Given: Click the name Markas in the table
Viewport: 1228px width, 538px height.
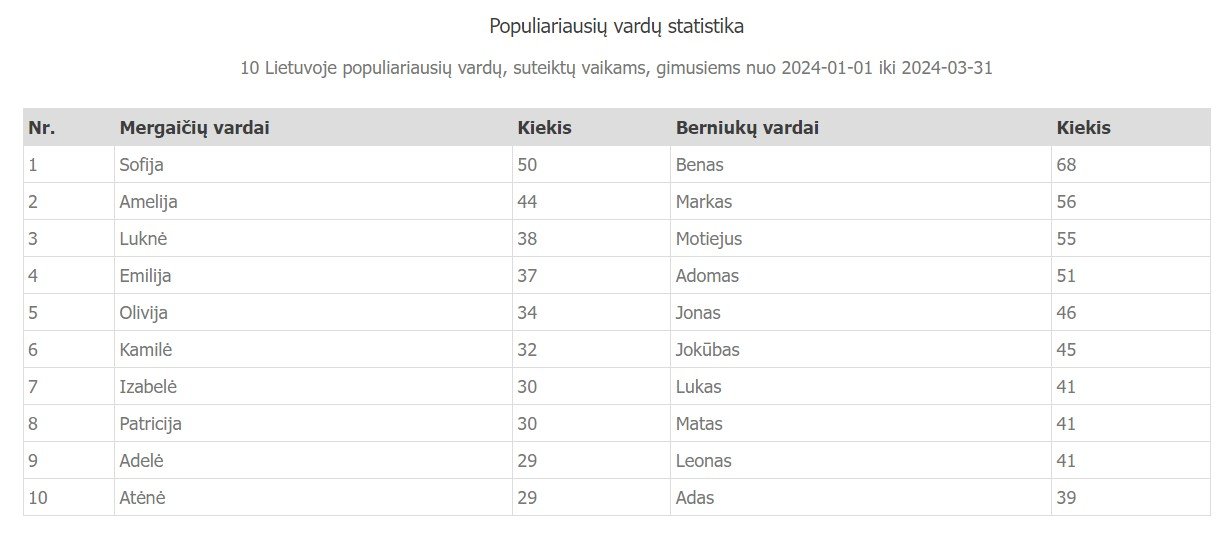Looking at the screenshot, I should (704, 202).
